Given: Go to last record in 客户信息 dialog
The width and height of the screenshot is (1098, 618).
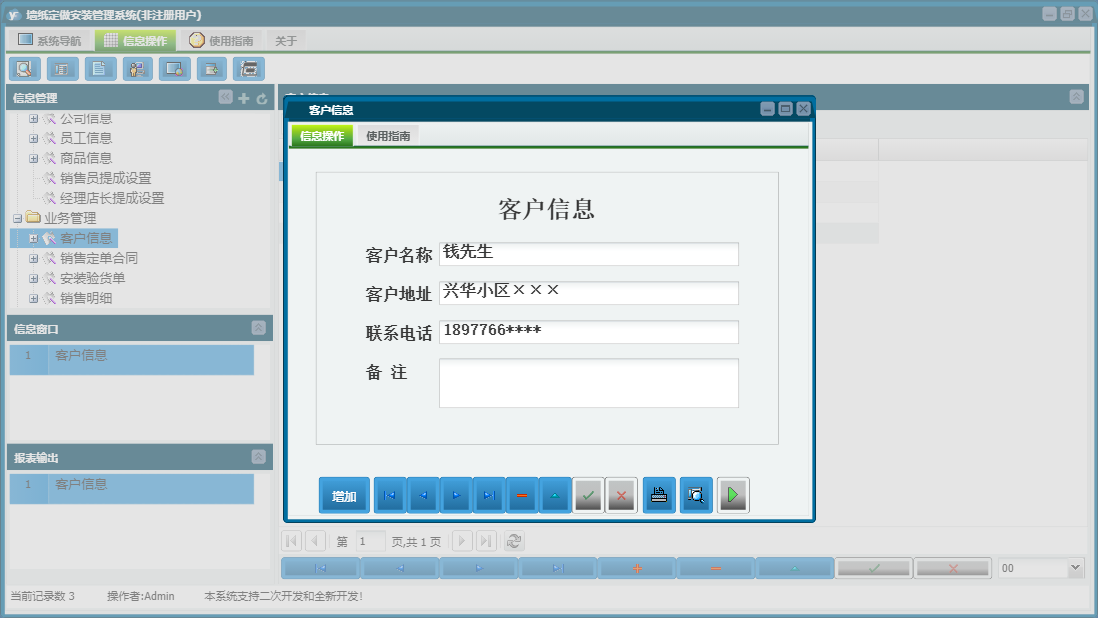Looking at the screenshot, I should point(489,496).
